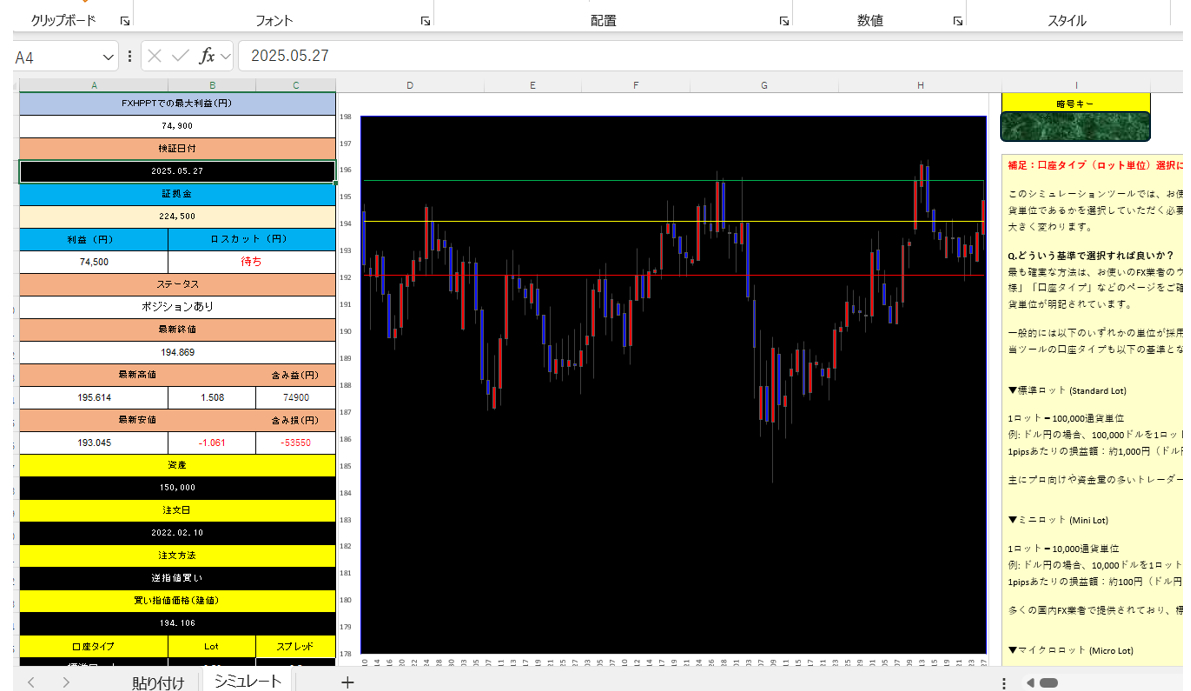Click the Insert Function fx icon
This screenshot has width=1191, height=691.
[207, 56]
